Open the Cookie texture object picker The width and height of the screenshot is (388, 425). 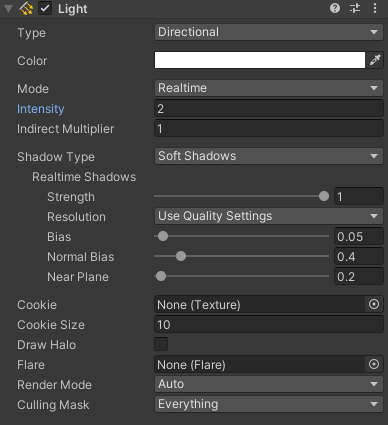click(x=374, y=304)
